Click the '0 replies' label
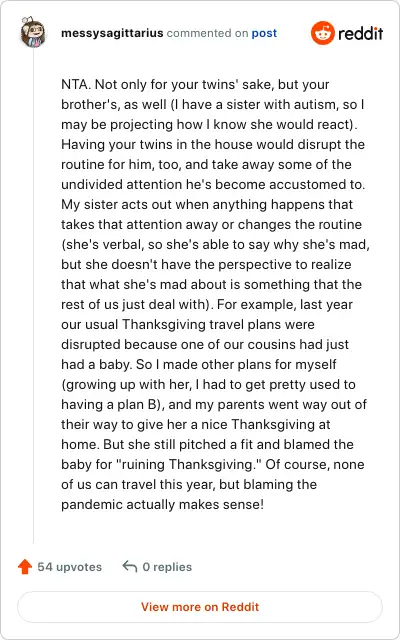The height and width of the screenshot is (640, 400). point(167,567)
